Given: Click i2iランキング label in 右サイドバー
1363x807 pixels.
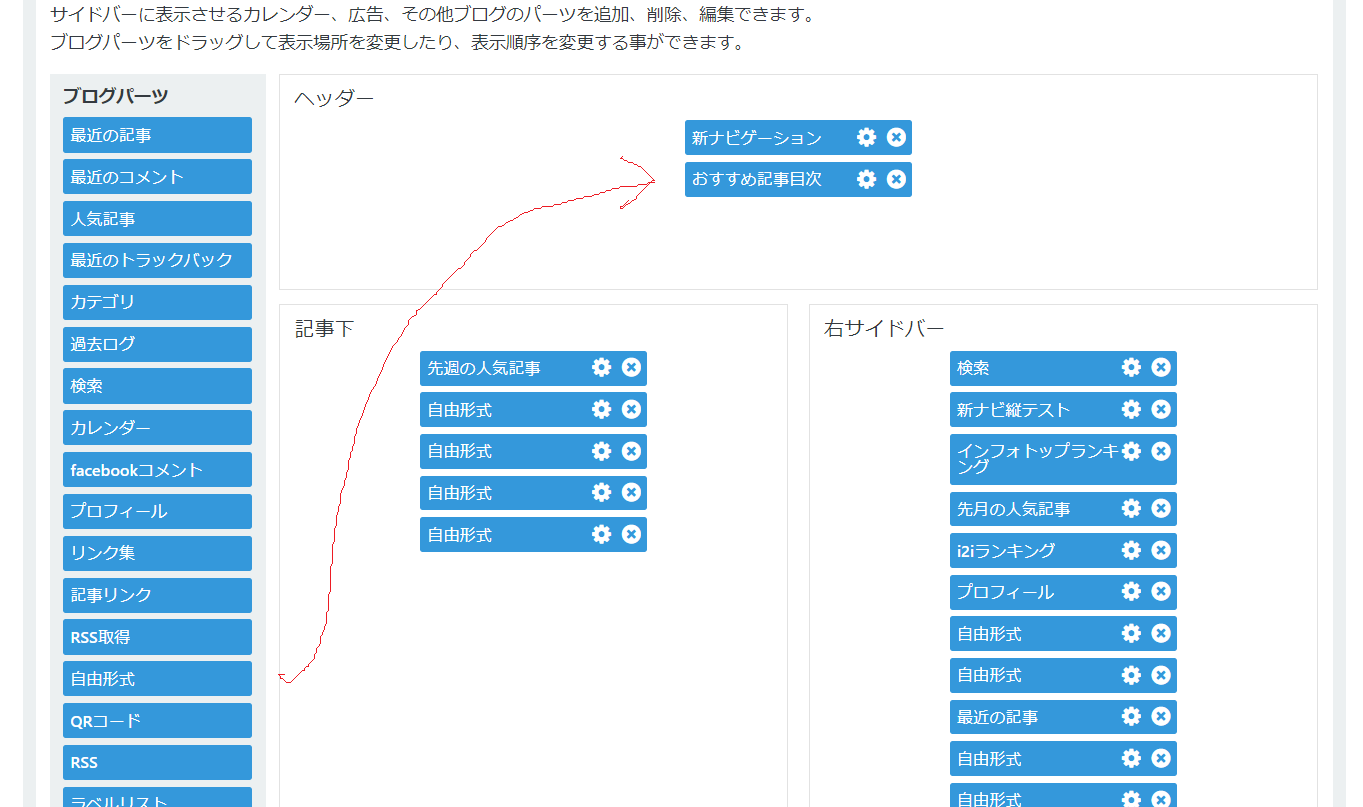Looking at the screenshot, I should 1005,551.
